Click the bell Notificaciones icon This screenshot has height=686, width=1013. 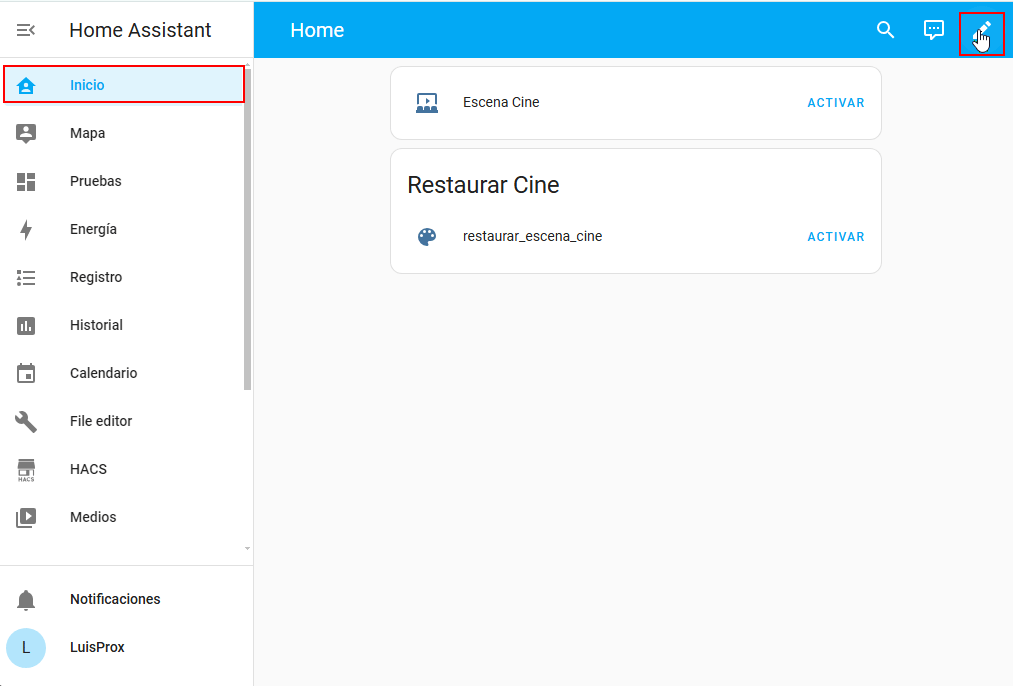coord(26,600)
